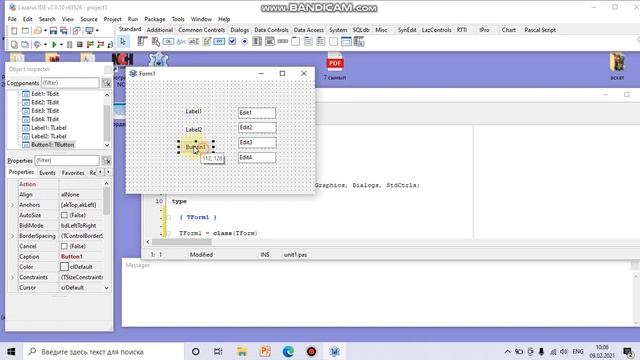Expand the BorderSpacing property
The image size is (640, 360).
point(12,236)
